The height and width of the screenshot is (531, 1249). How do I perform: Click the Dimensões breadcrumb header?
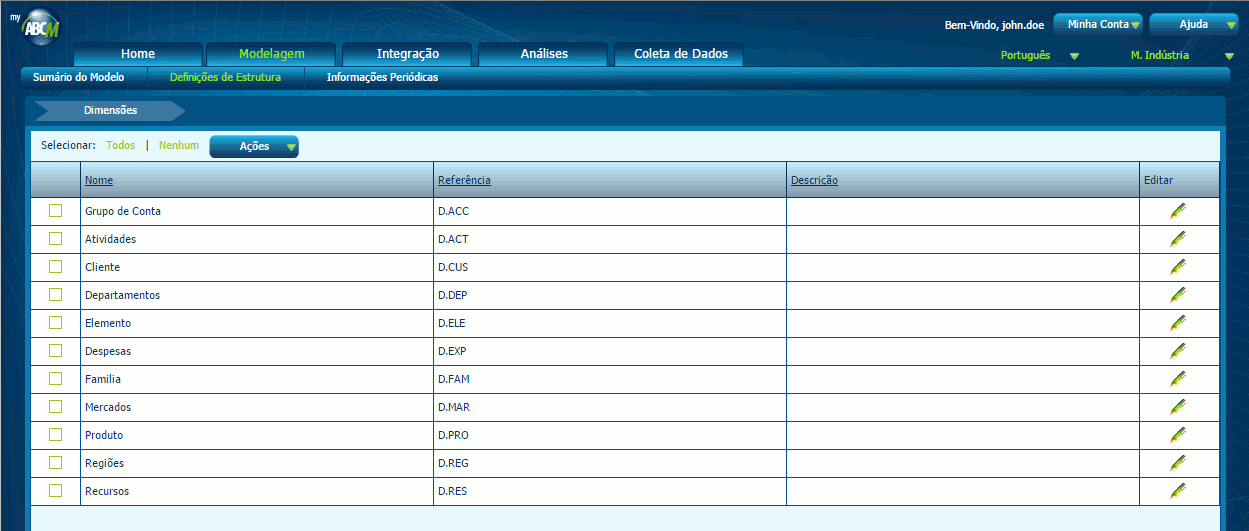point(110,110)
